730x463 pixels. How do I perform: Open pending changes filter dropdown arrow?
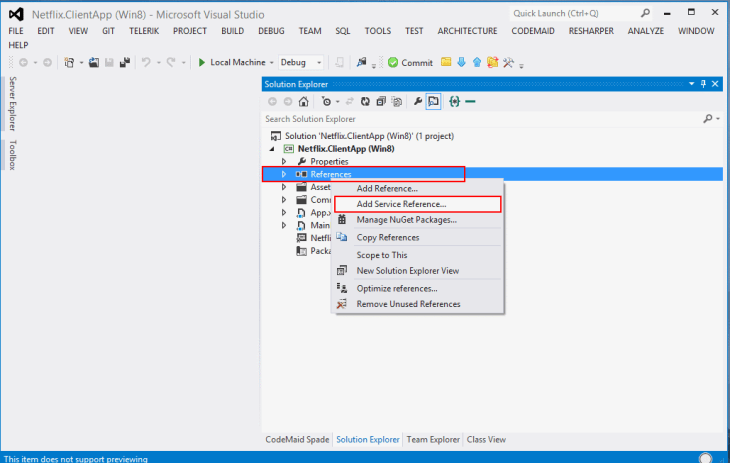338,102
